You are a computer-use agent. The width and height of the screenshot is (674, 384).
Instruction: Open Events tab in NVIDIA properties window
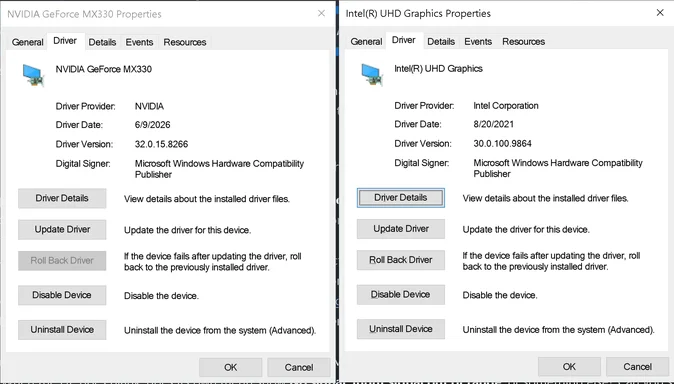pyautogui.click(x=139, y=42)
